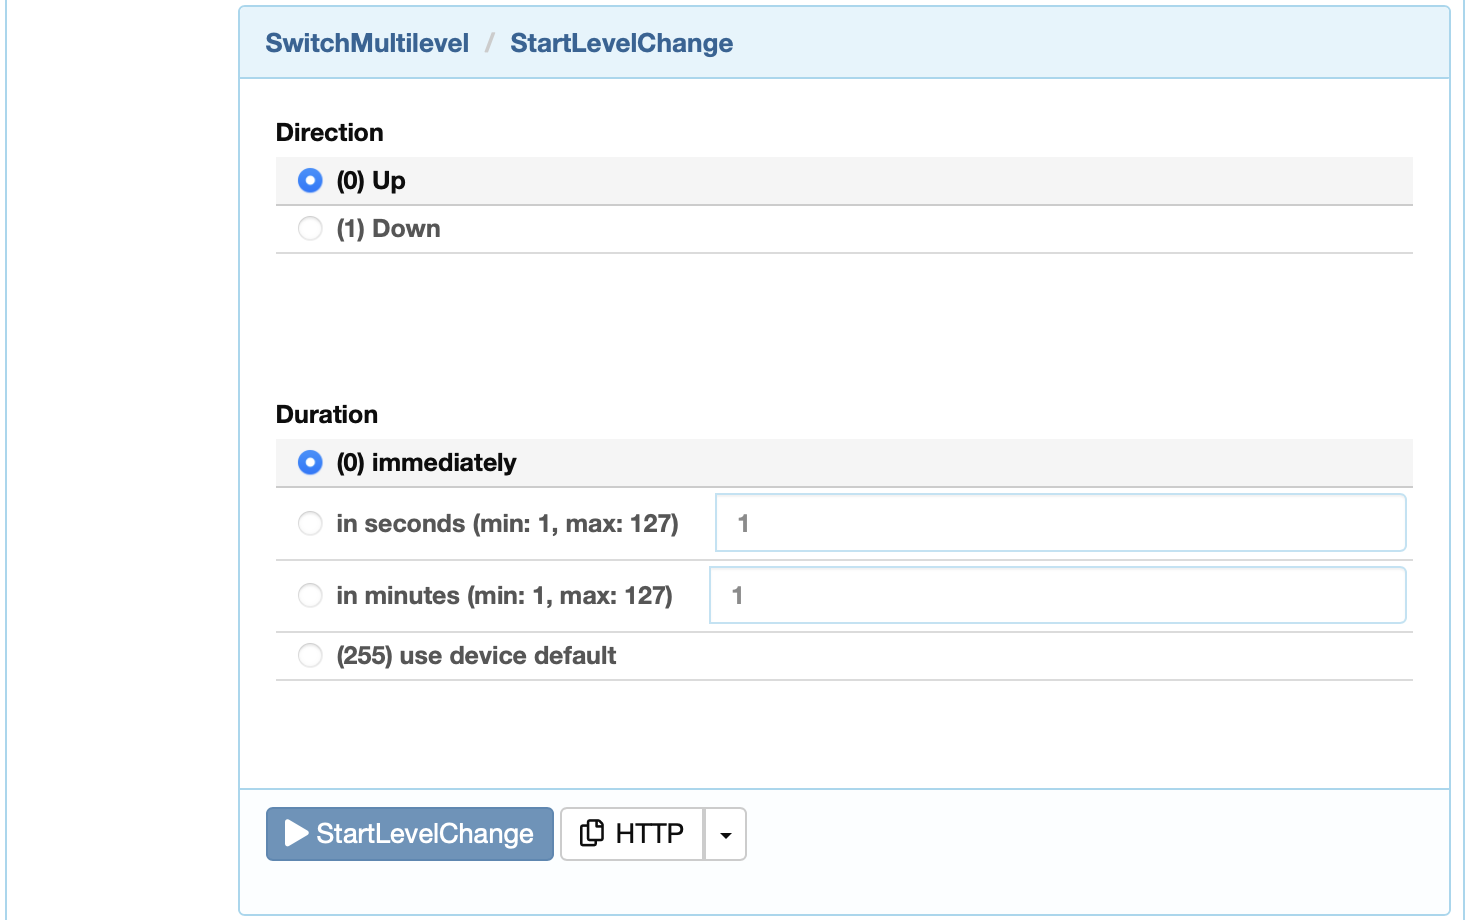The image size is (1470, 920).
Task: Open the SwitchMultilevel breadcrumb link
Action: (367, 43)
